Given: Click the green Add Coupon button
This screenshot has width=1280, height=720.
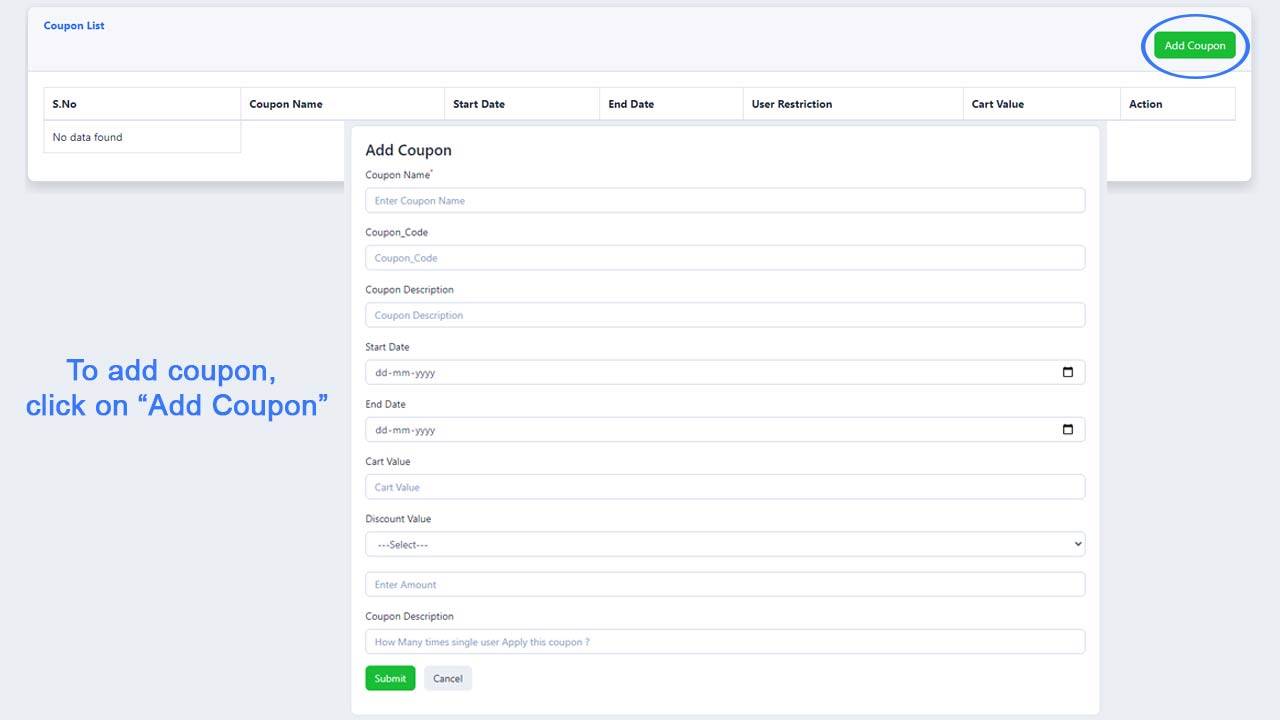Looking at the screenshot, I should [1194, 45].
